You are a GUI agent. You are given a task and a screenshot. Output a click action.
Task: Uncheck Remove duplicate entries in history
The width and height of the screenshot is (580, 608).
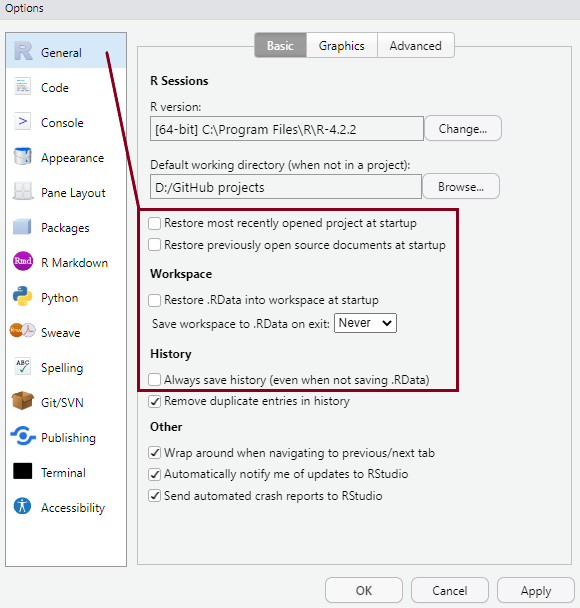(x=155, y=401)
